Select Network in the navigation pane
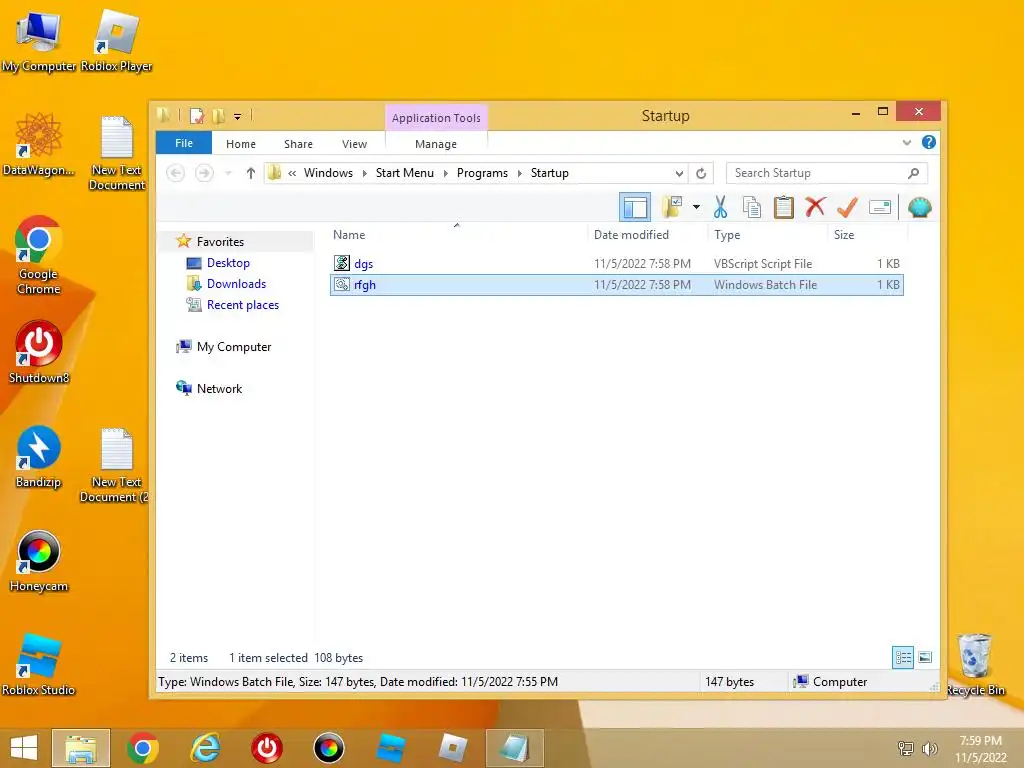The image size is (1024, 768). (x=219, y=389)
